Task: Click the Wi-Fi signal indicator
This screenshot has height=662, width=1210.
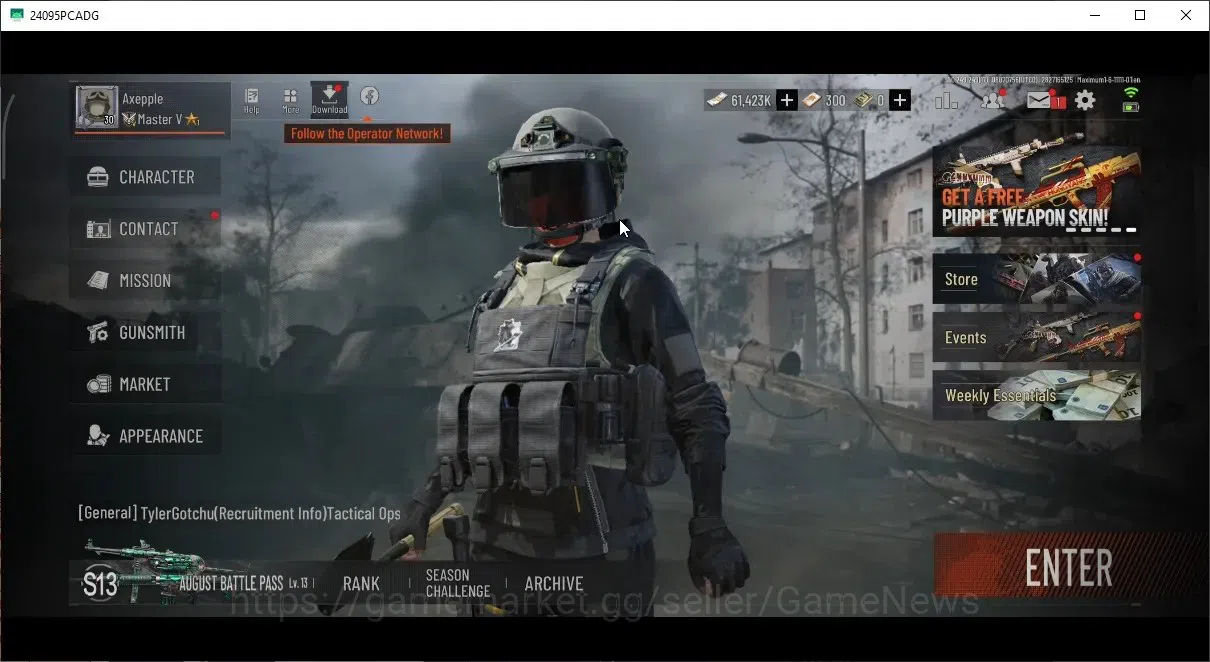Action: click(1131, 93)
